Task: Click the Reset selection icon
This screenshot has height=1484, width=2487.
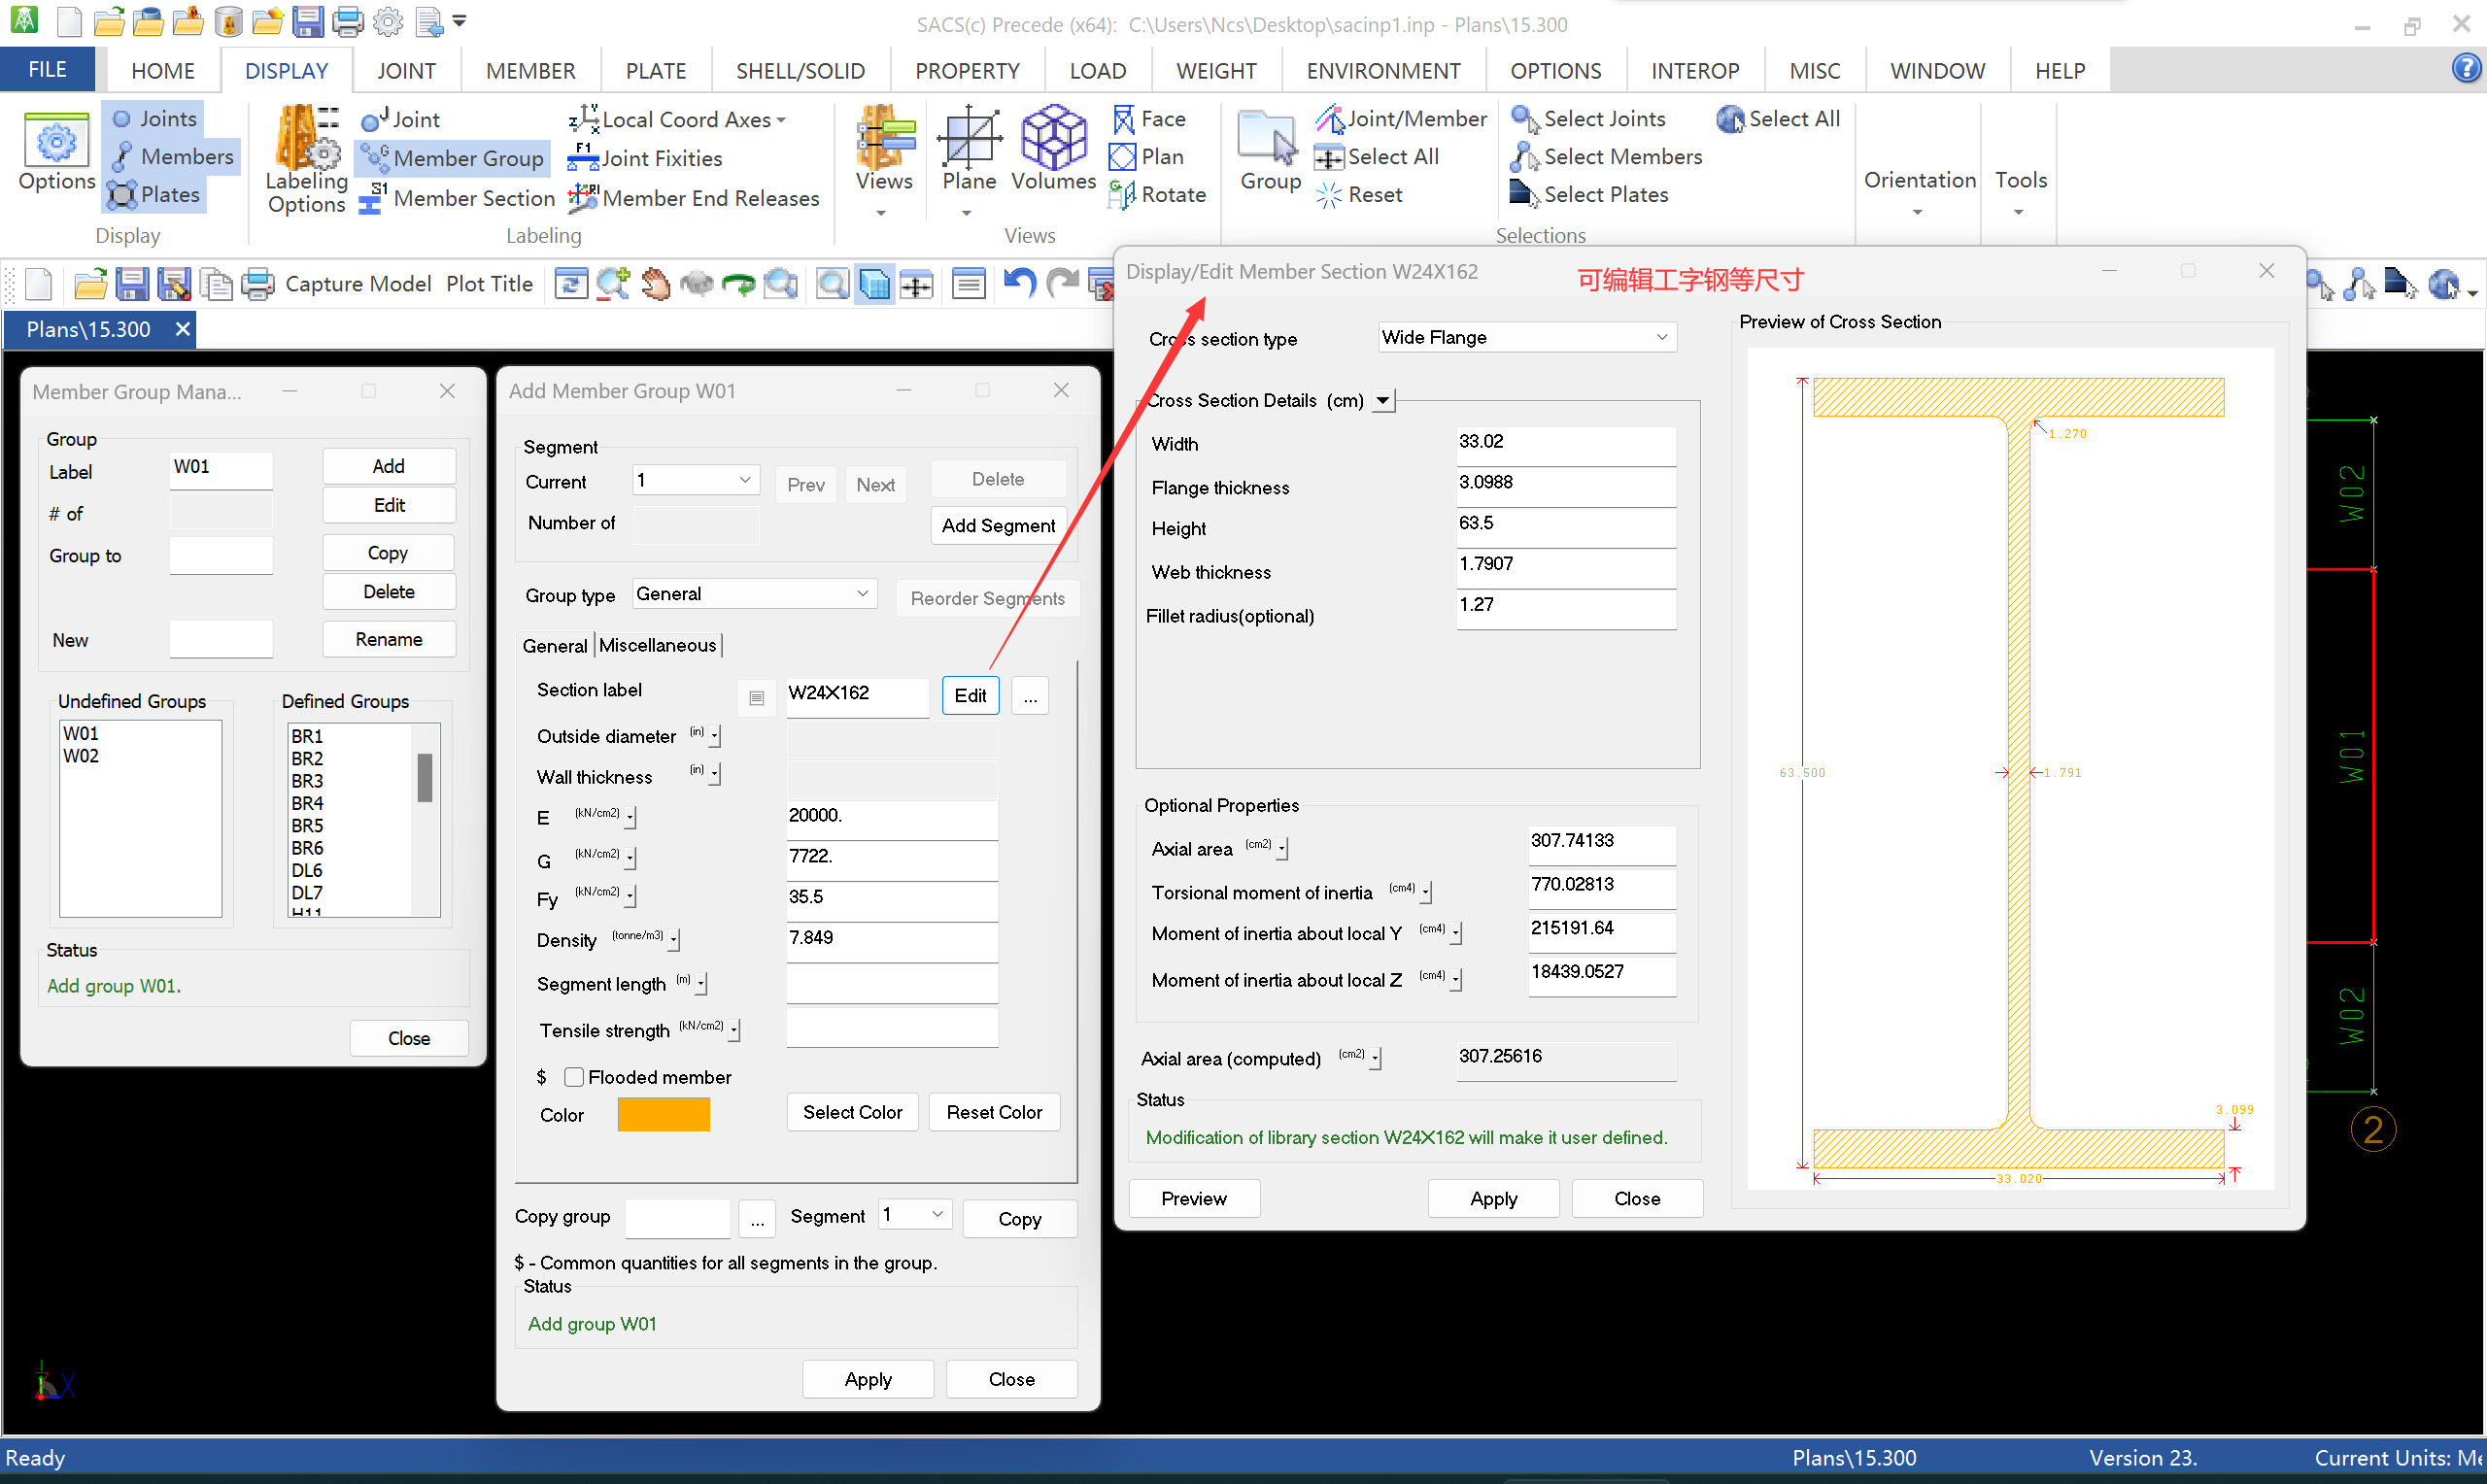Action: coord(1328,195)
